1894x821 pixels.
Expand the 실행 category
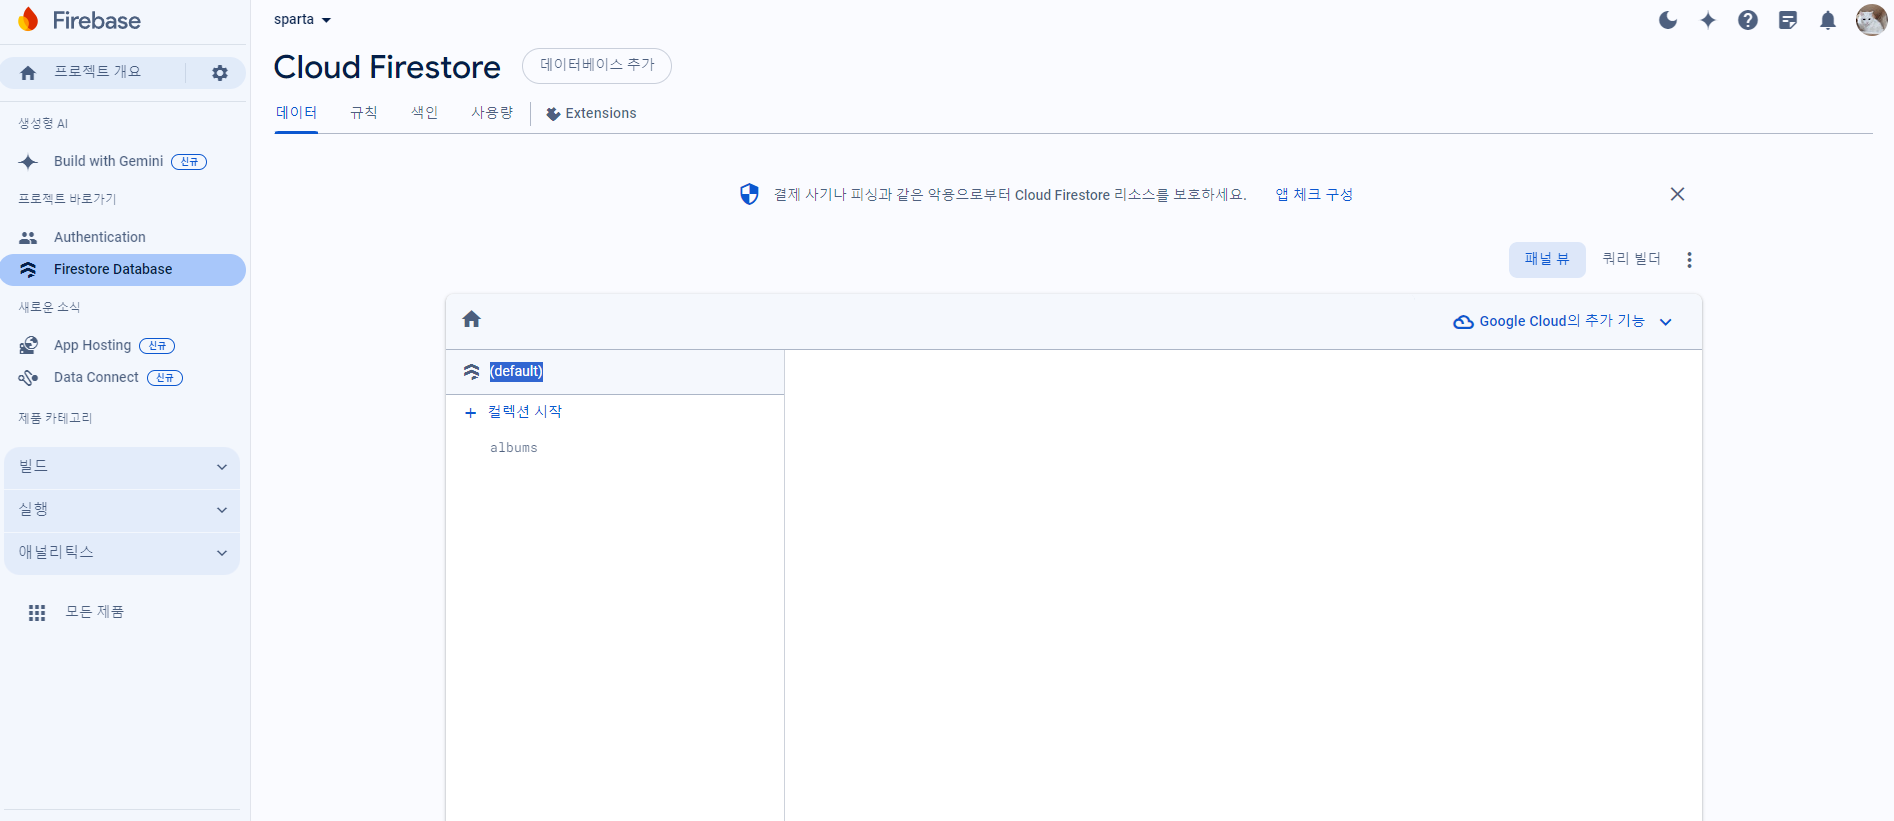[122, 510]
